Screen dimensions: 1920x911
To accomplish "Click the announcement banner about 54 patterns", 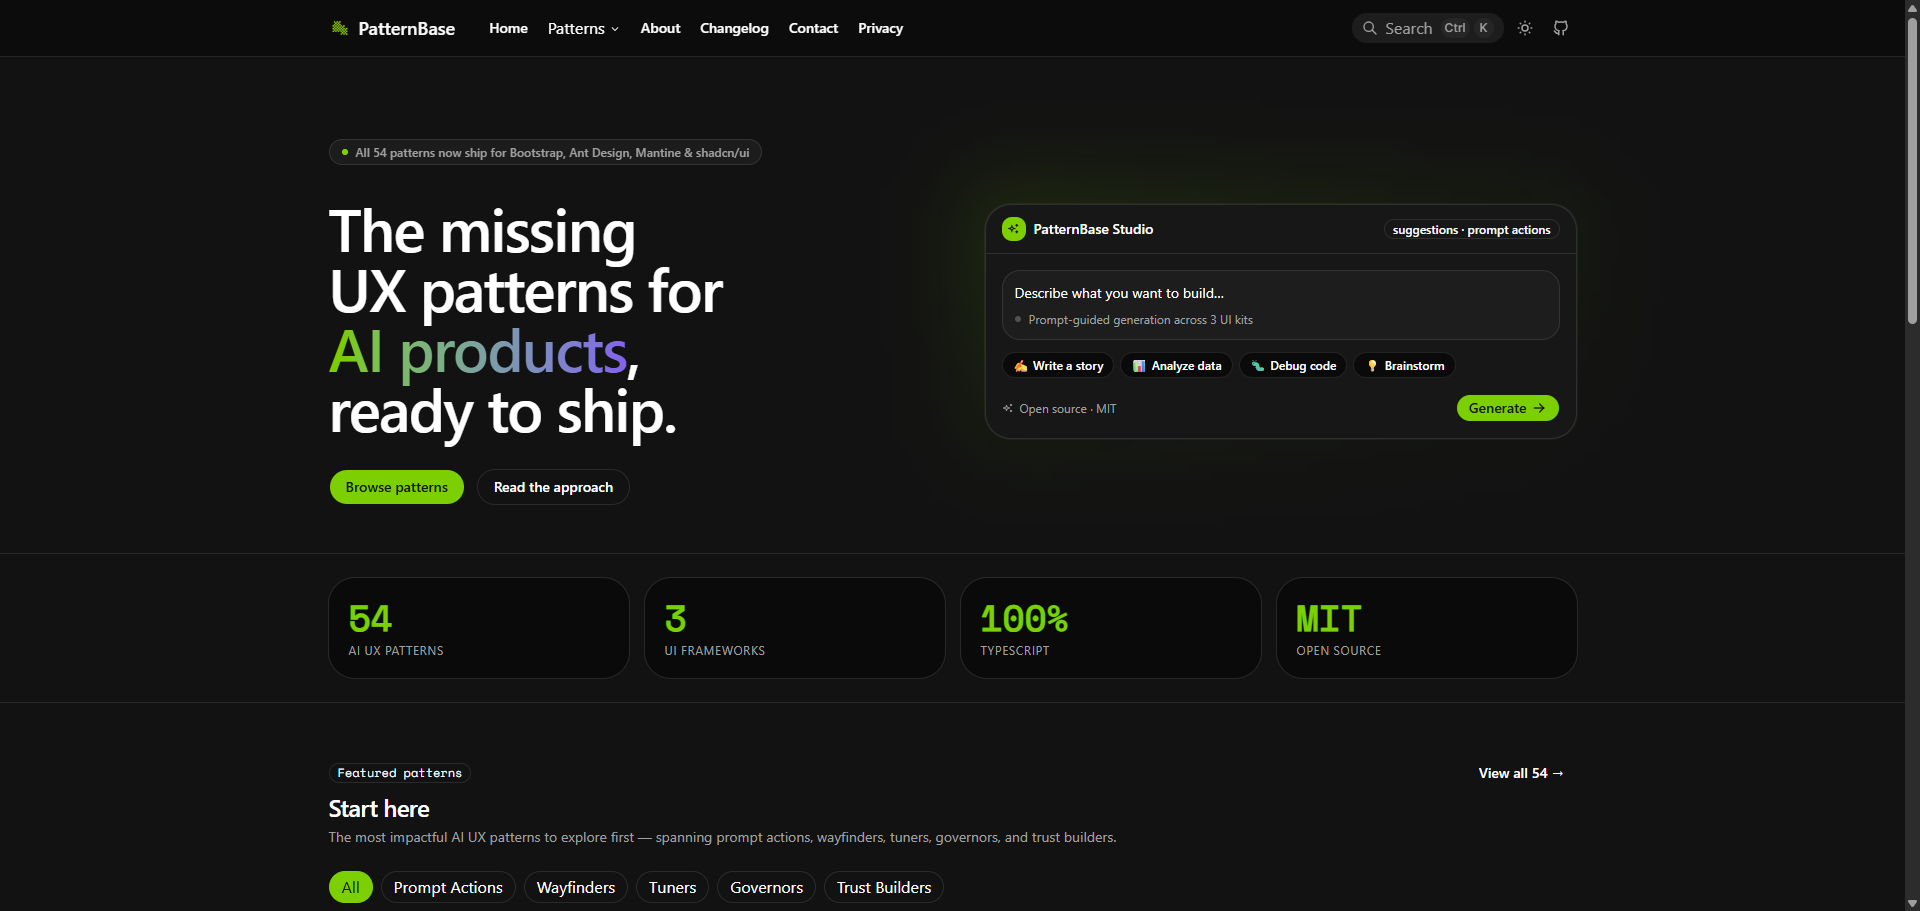I will pyautogui.click(x=545, y=152).
